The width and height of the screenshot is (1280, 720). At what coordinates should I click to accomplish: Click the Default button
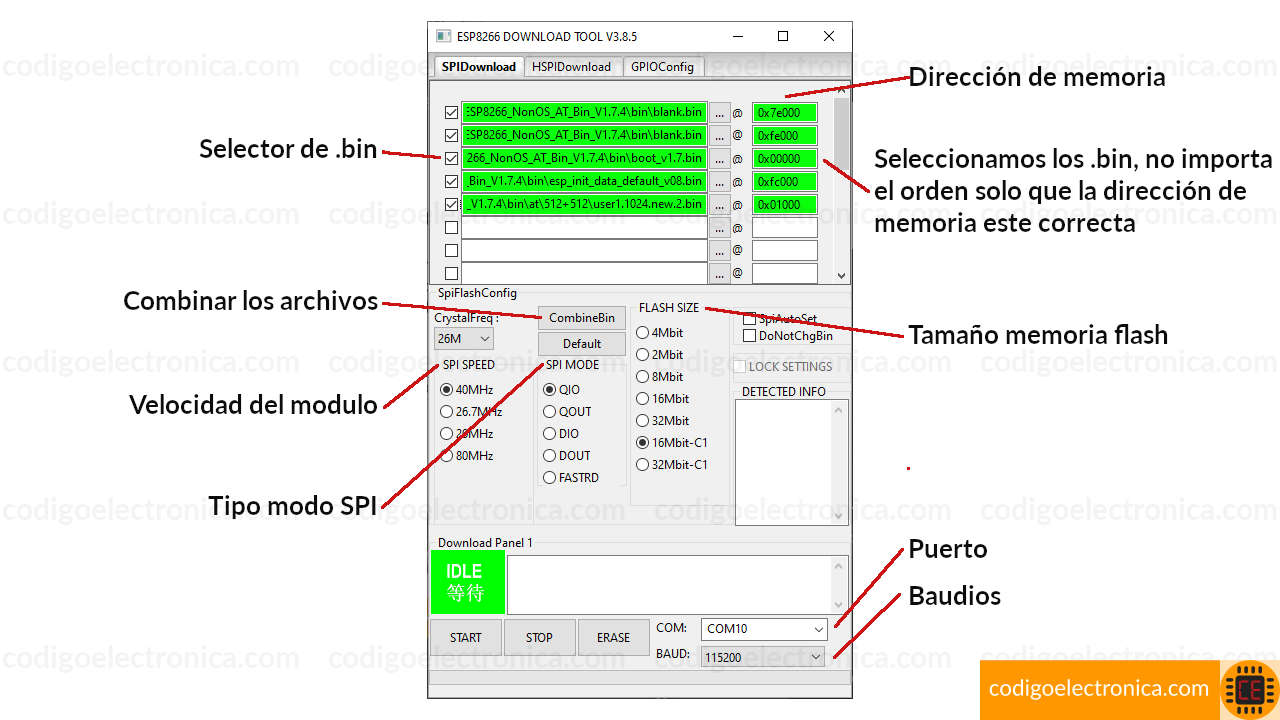[x=582, y=344]
